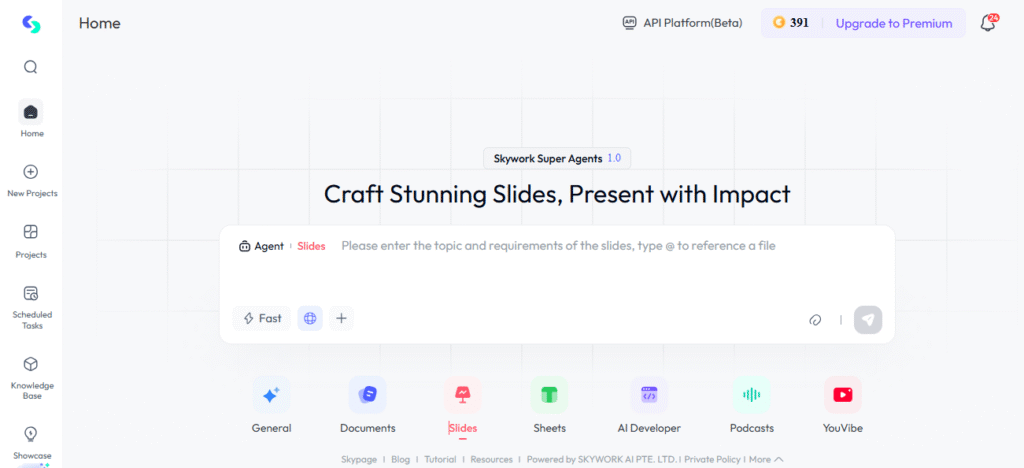The height and width of the screenshot is (468, 1024).
Task: Expand the More footer menu
Action: (766, 459)
